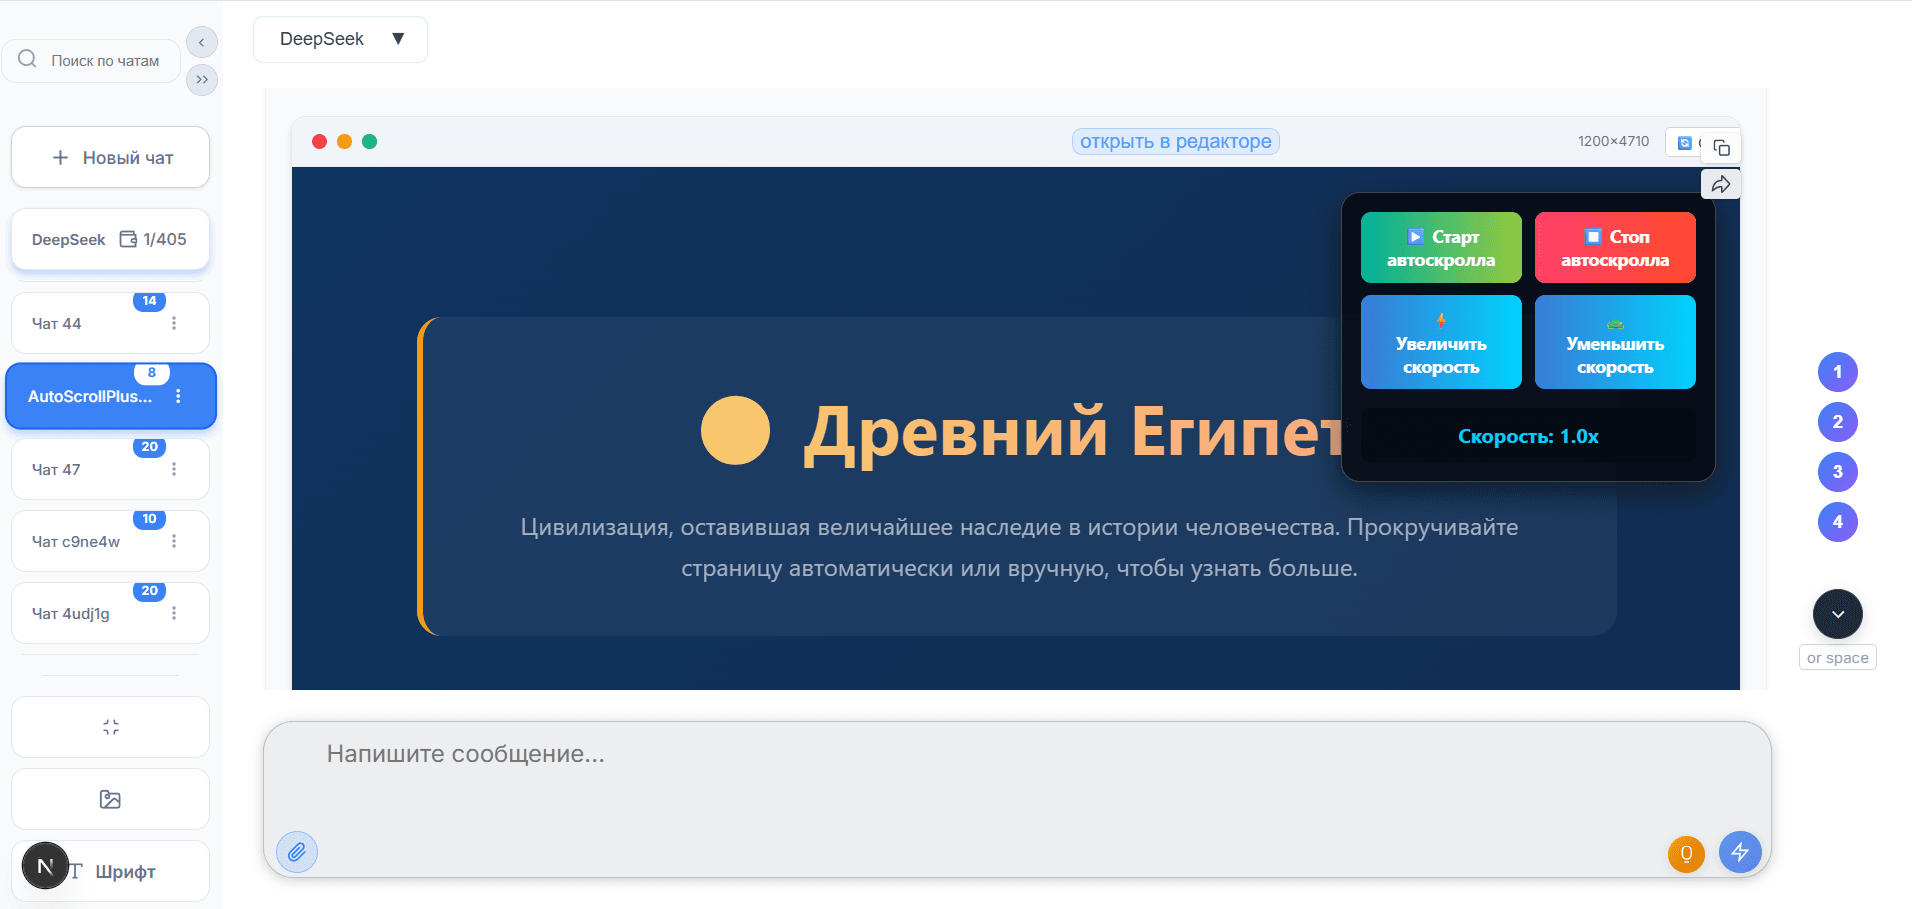Click the search magnifier in chat search
The height and width of the screenshot is (909, 1912).
[x=27, y=60]
